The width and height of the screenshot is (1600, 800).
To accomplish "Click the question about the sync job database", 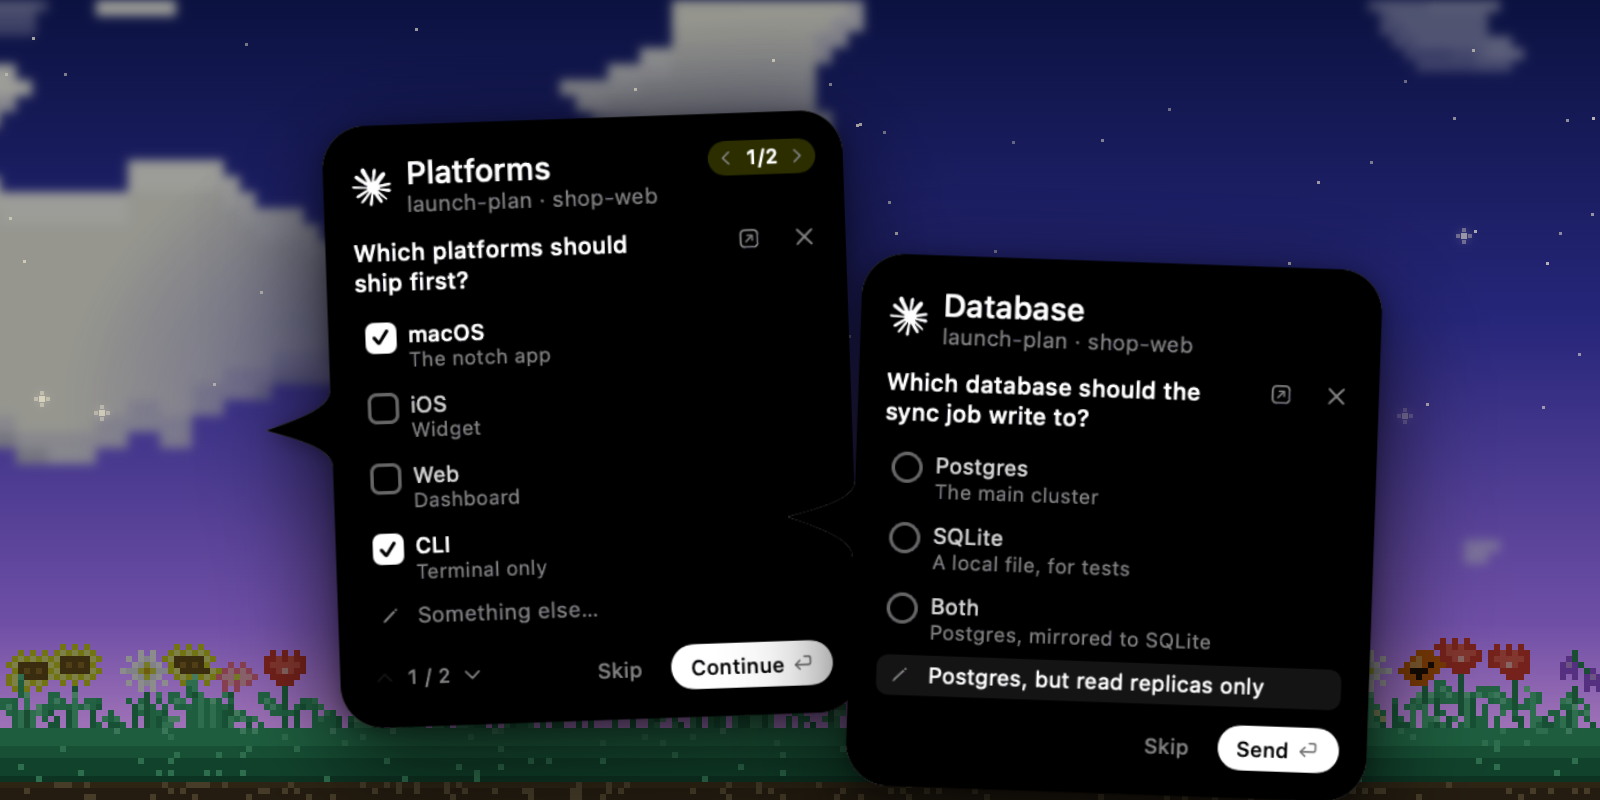I will tap(1043, 400).
